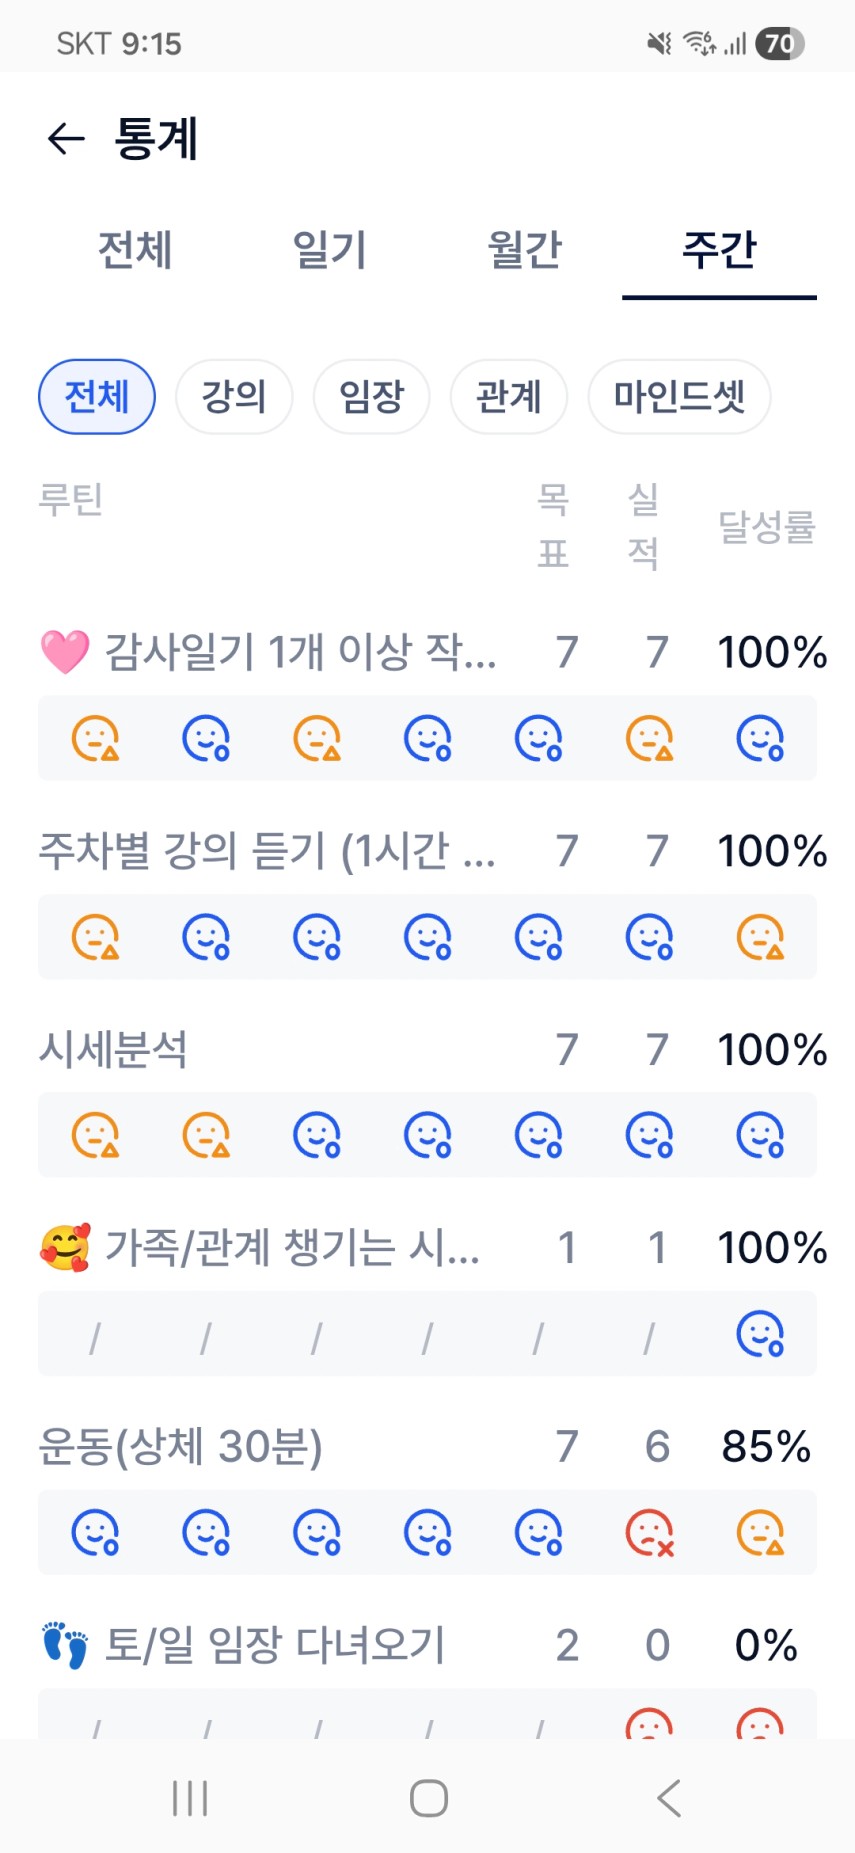Tap the red failed face in 운동 row

[649, 1532]
